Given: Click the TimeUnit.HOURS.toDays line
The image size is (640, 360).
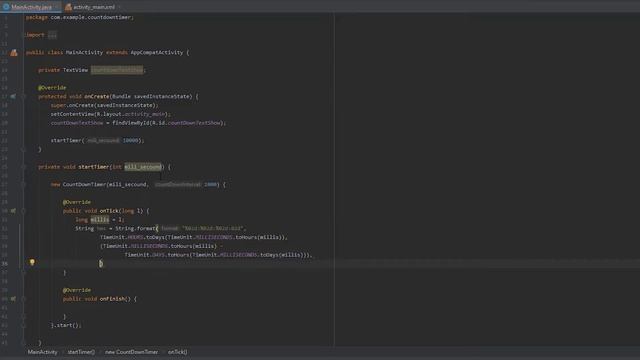Looking at the screenshot, I should [x=194, y=237].
